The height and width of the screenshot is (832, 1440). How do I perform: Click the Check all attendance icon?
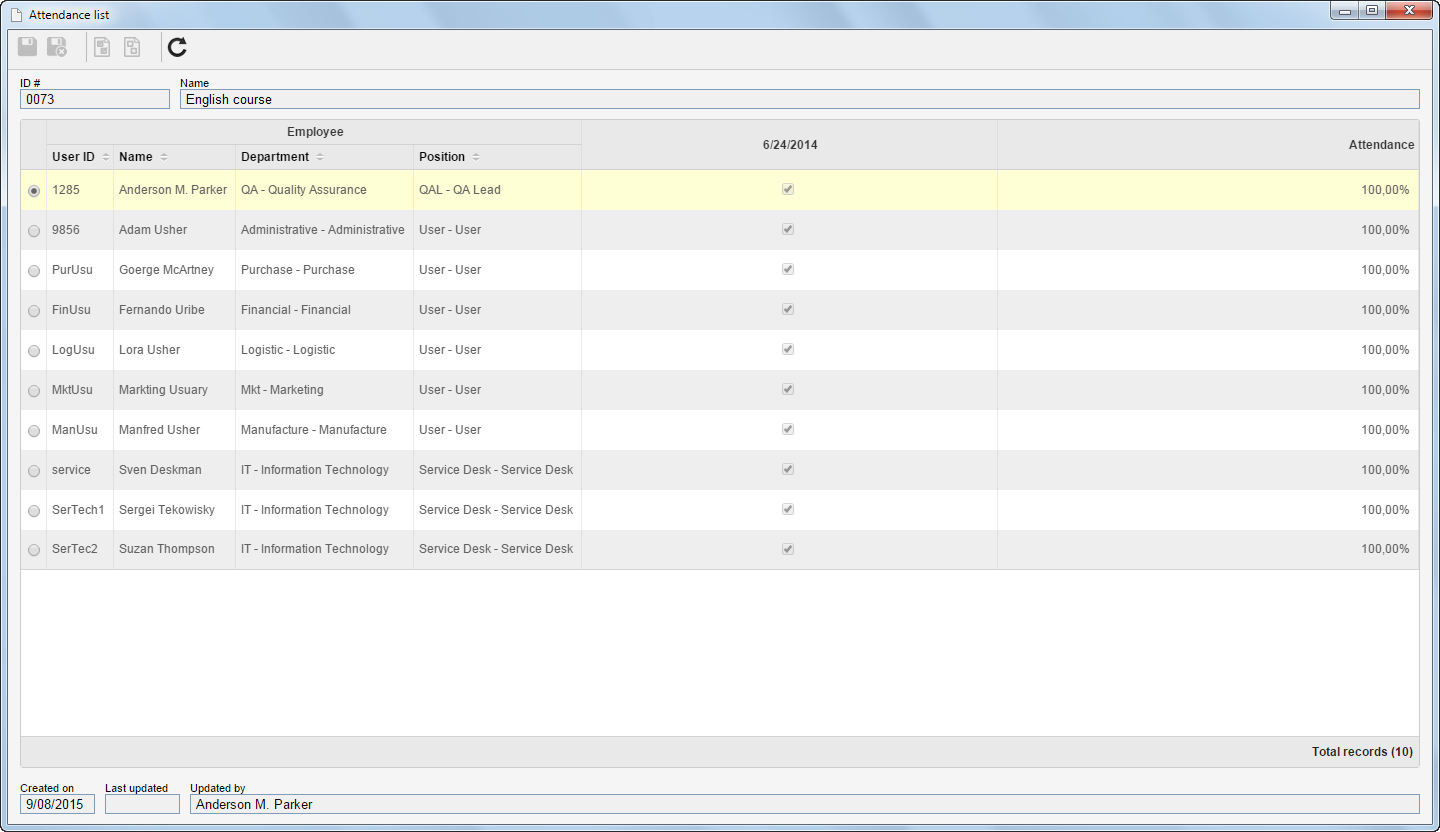(102, 47)
